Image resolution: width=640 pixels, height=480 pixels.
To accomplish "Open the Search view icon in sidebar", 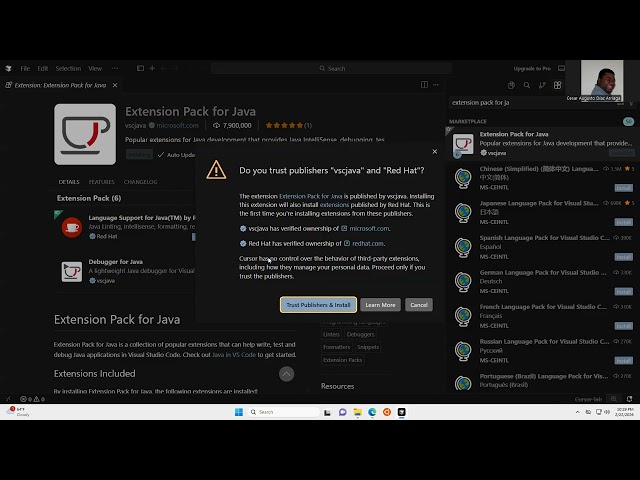I will (527, 85).
